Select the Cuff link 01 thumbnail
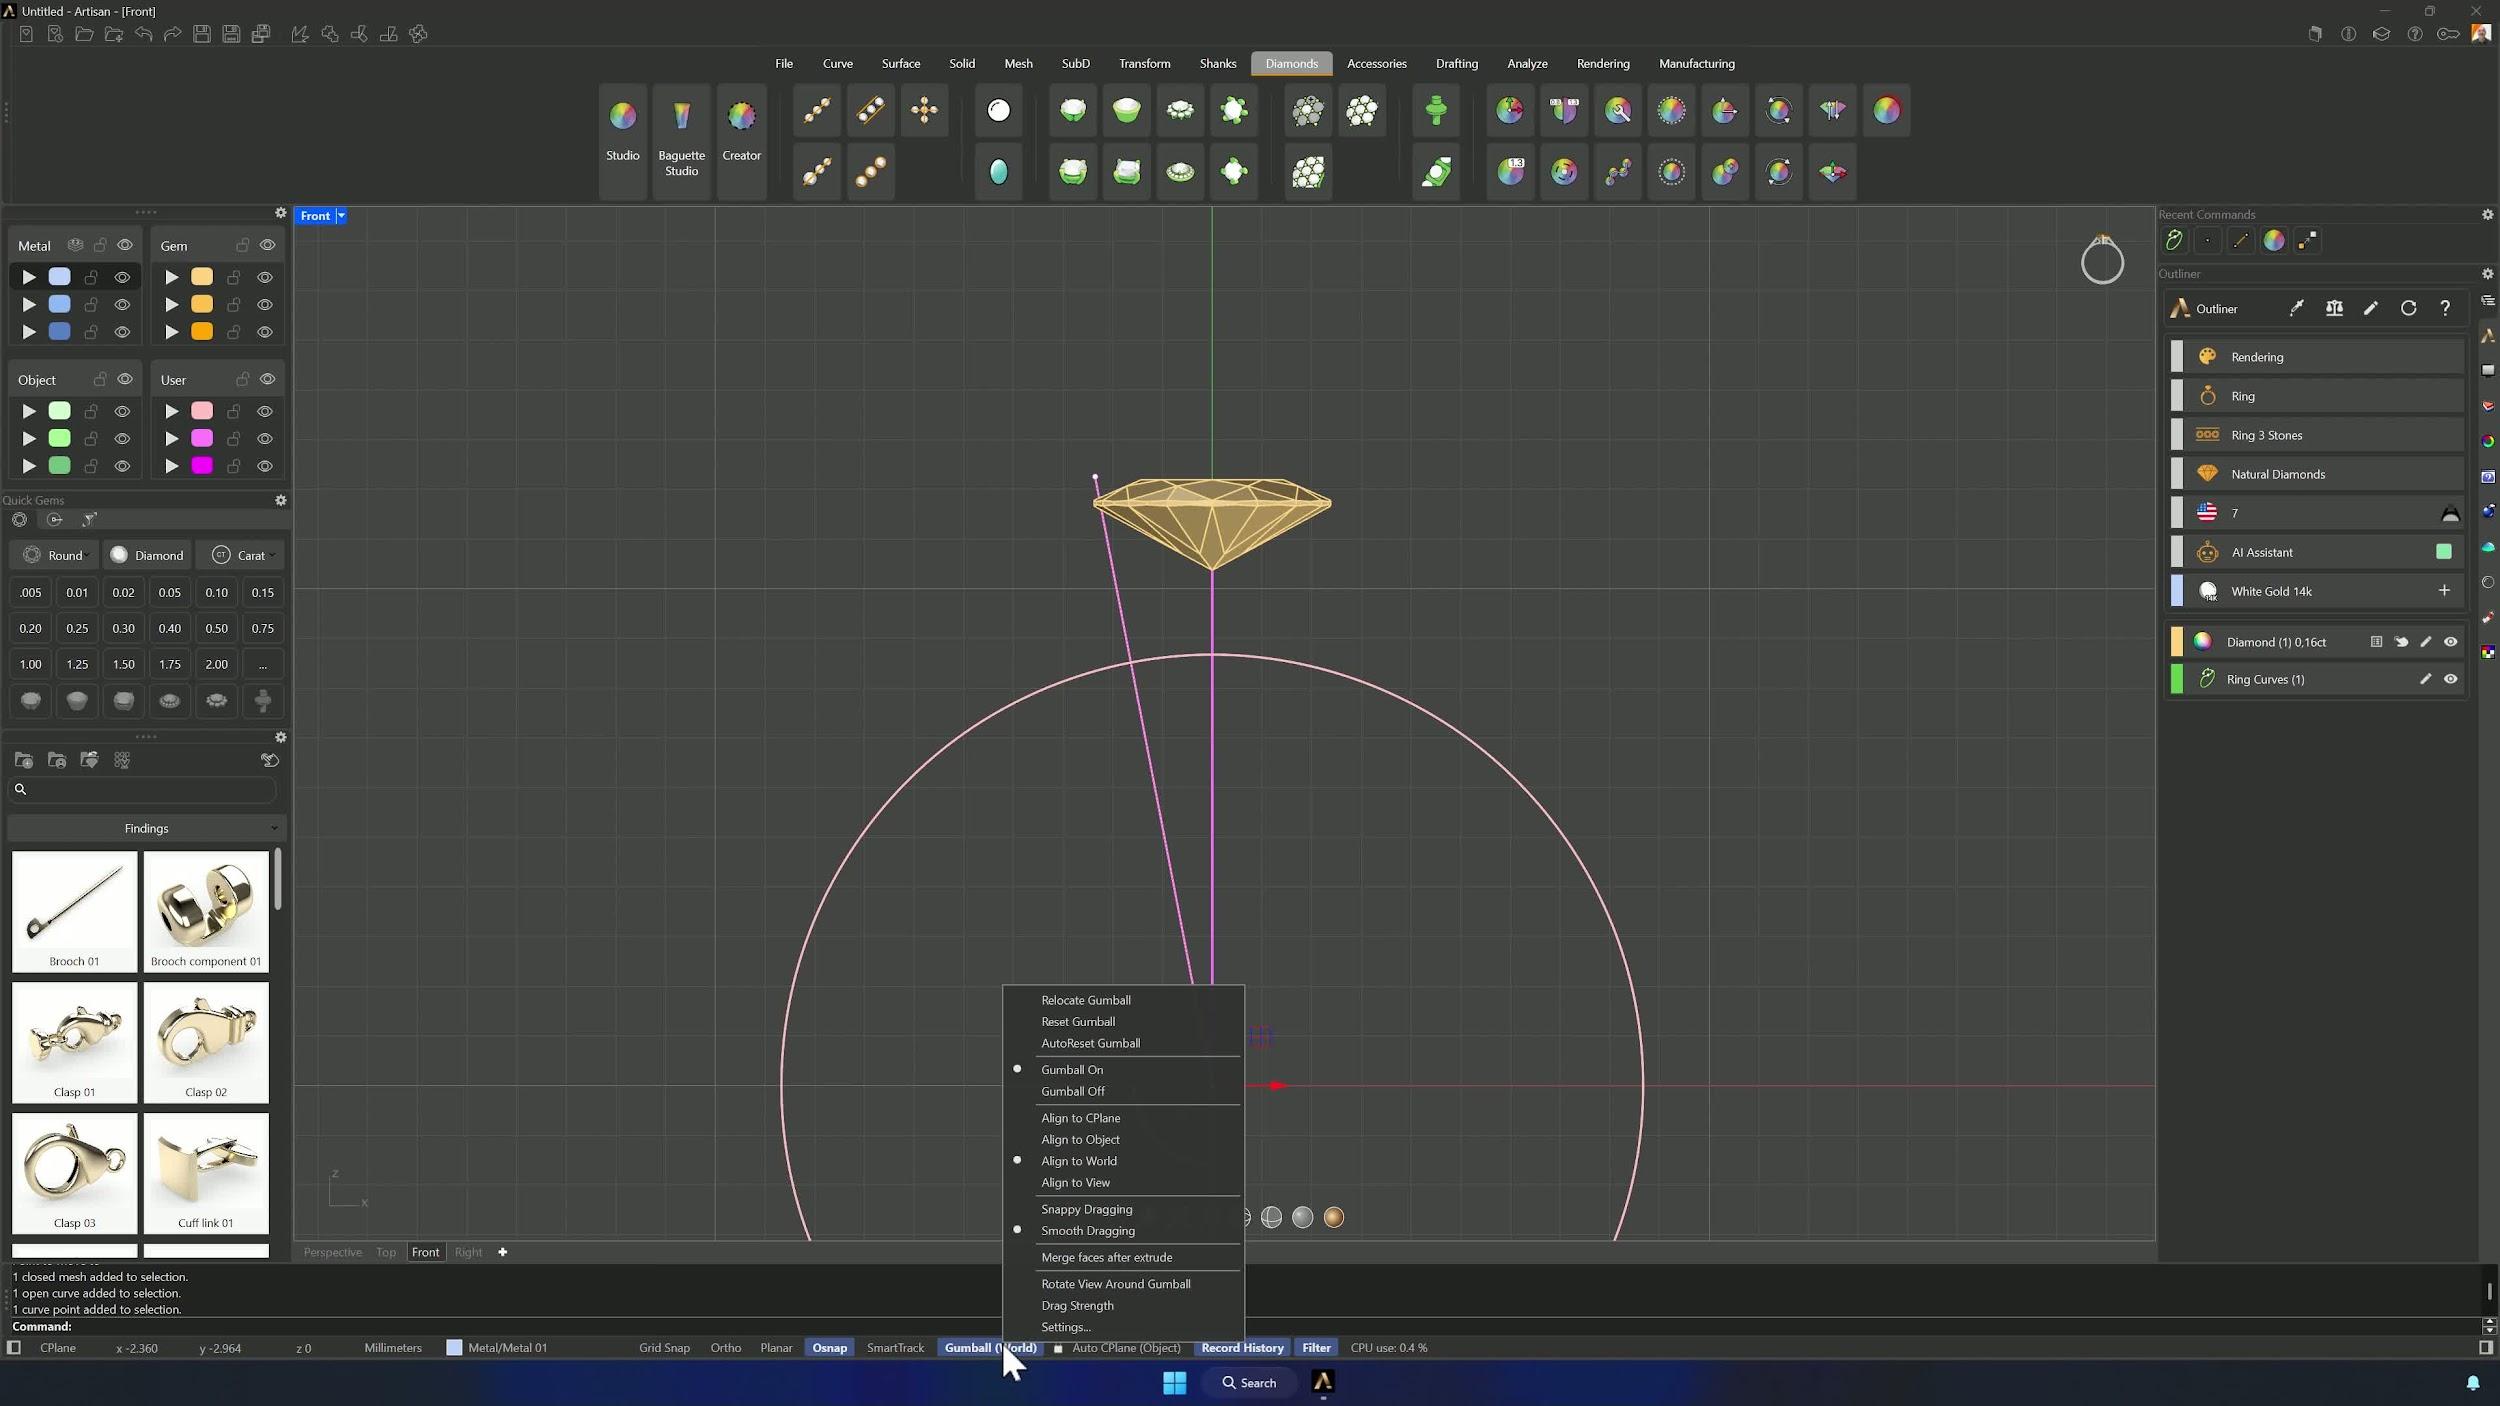2500x1406 pixels. (x=206, y=1173)
